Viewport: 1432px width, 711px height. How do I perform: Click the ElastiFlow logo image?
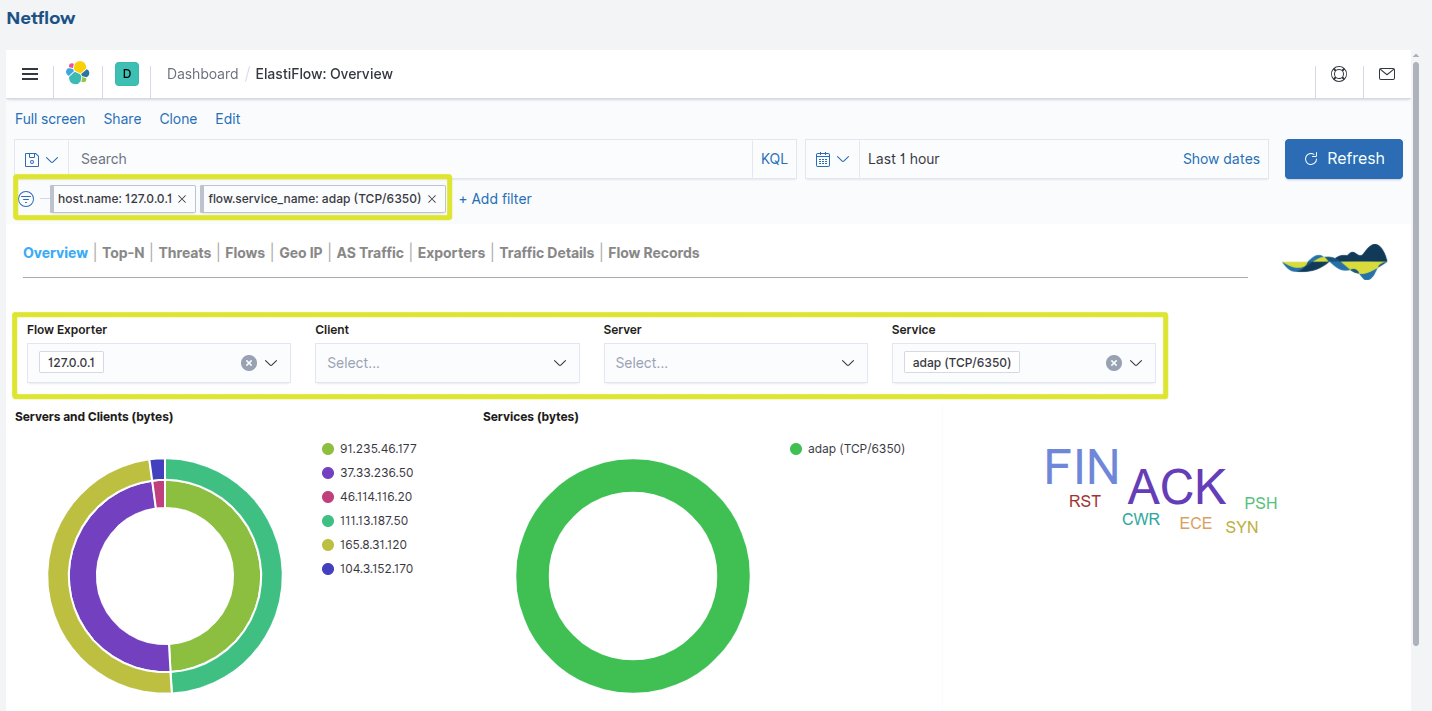pyautogui.click(x=1335, y=261)
